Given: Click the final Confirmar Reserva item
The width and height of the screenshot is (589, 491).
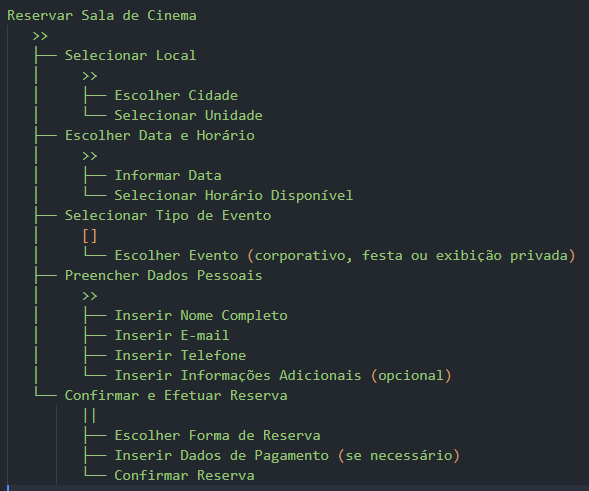Looking at the screenshot, I should pyautogui.click(x=184, y=476).
